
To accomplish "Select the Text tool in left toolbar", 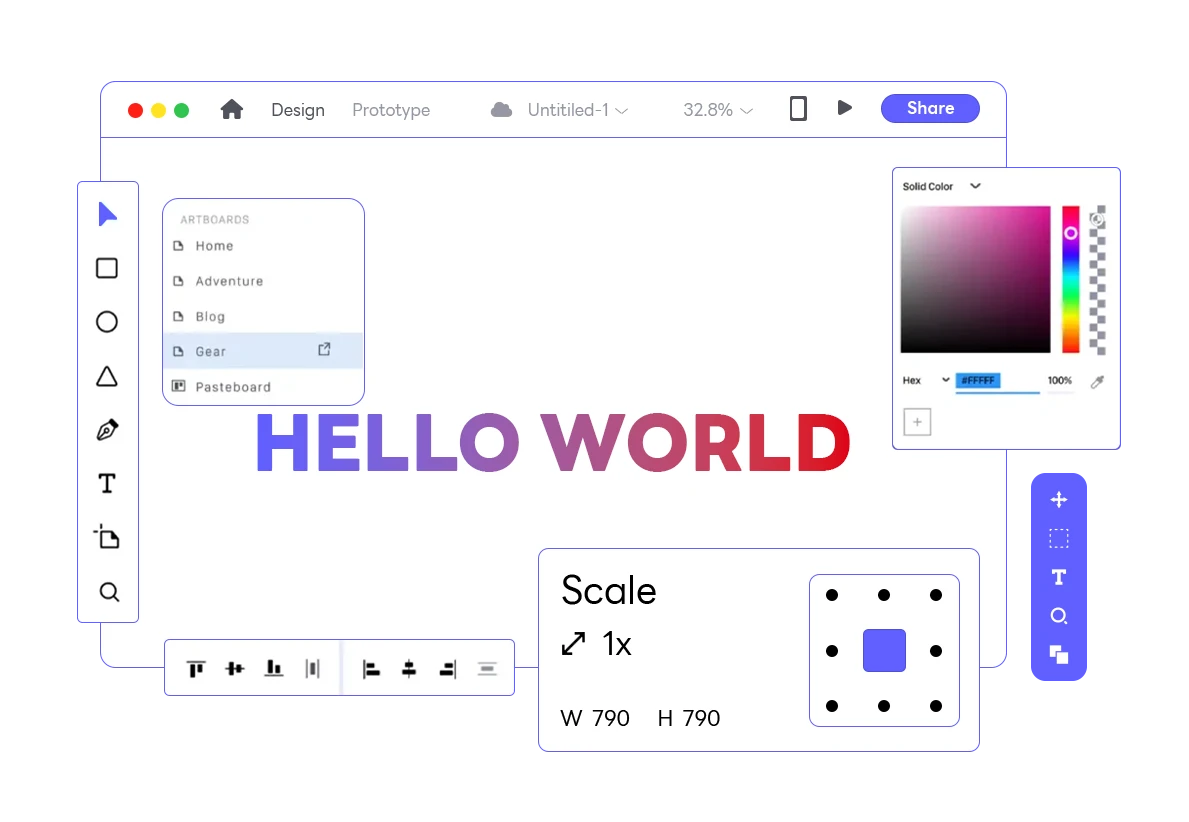I will pos(107,484).
